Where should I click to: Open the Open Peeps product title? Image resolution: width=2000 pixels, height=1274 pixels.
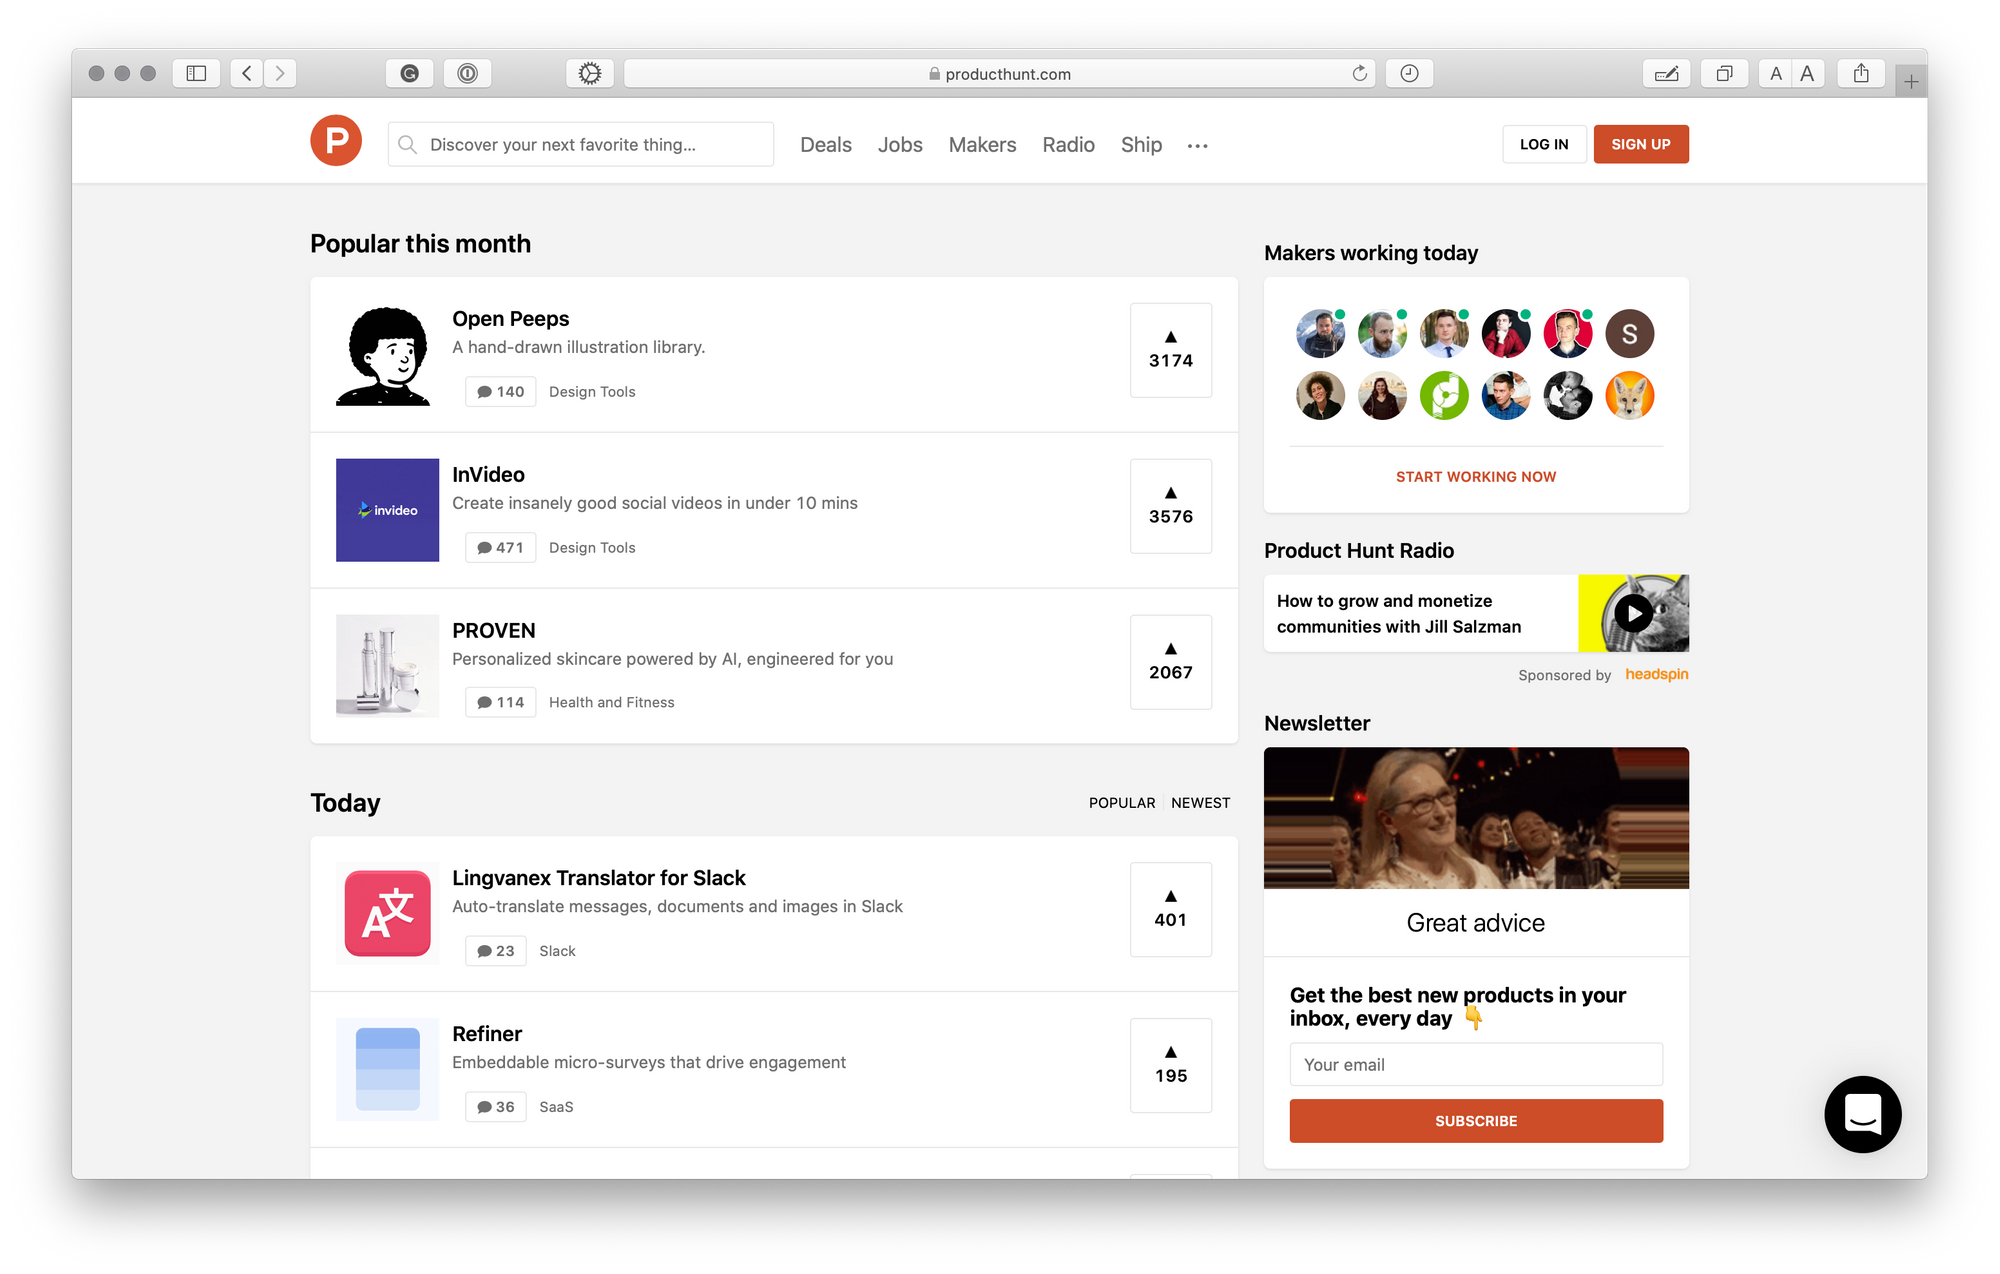tap(510, 319)
